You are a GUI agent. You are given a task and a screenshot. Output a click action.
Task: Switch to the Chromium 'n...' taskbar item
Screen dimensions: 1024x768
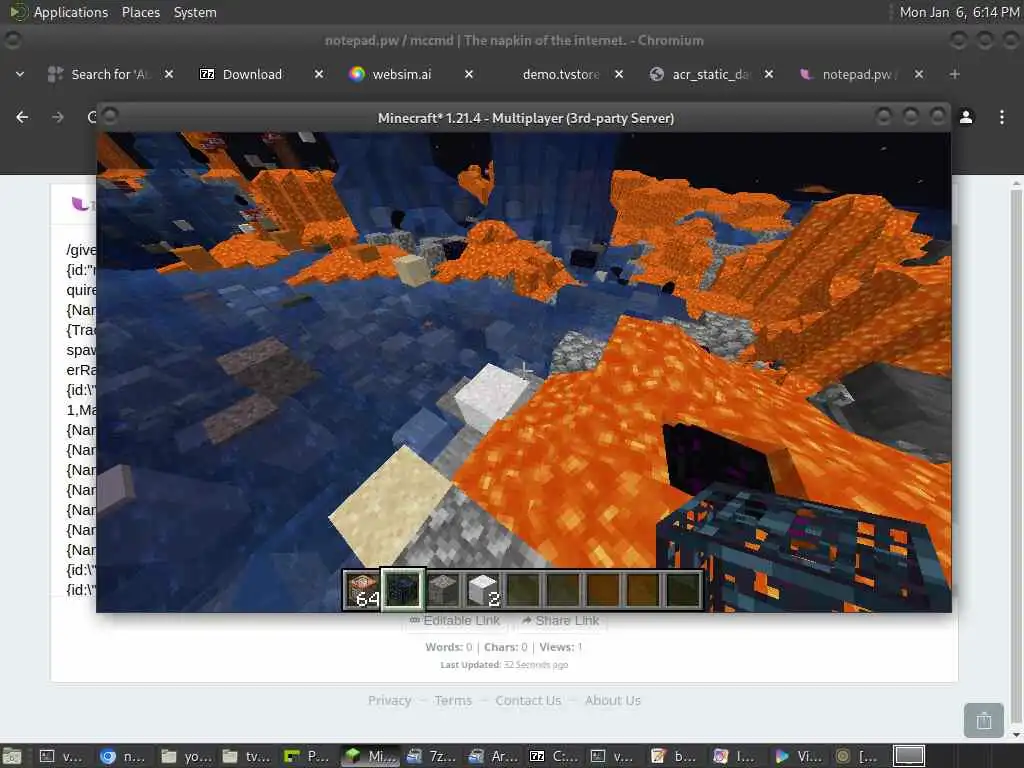(123, 756)
